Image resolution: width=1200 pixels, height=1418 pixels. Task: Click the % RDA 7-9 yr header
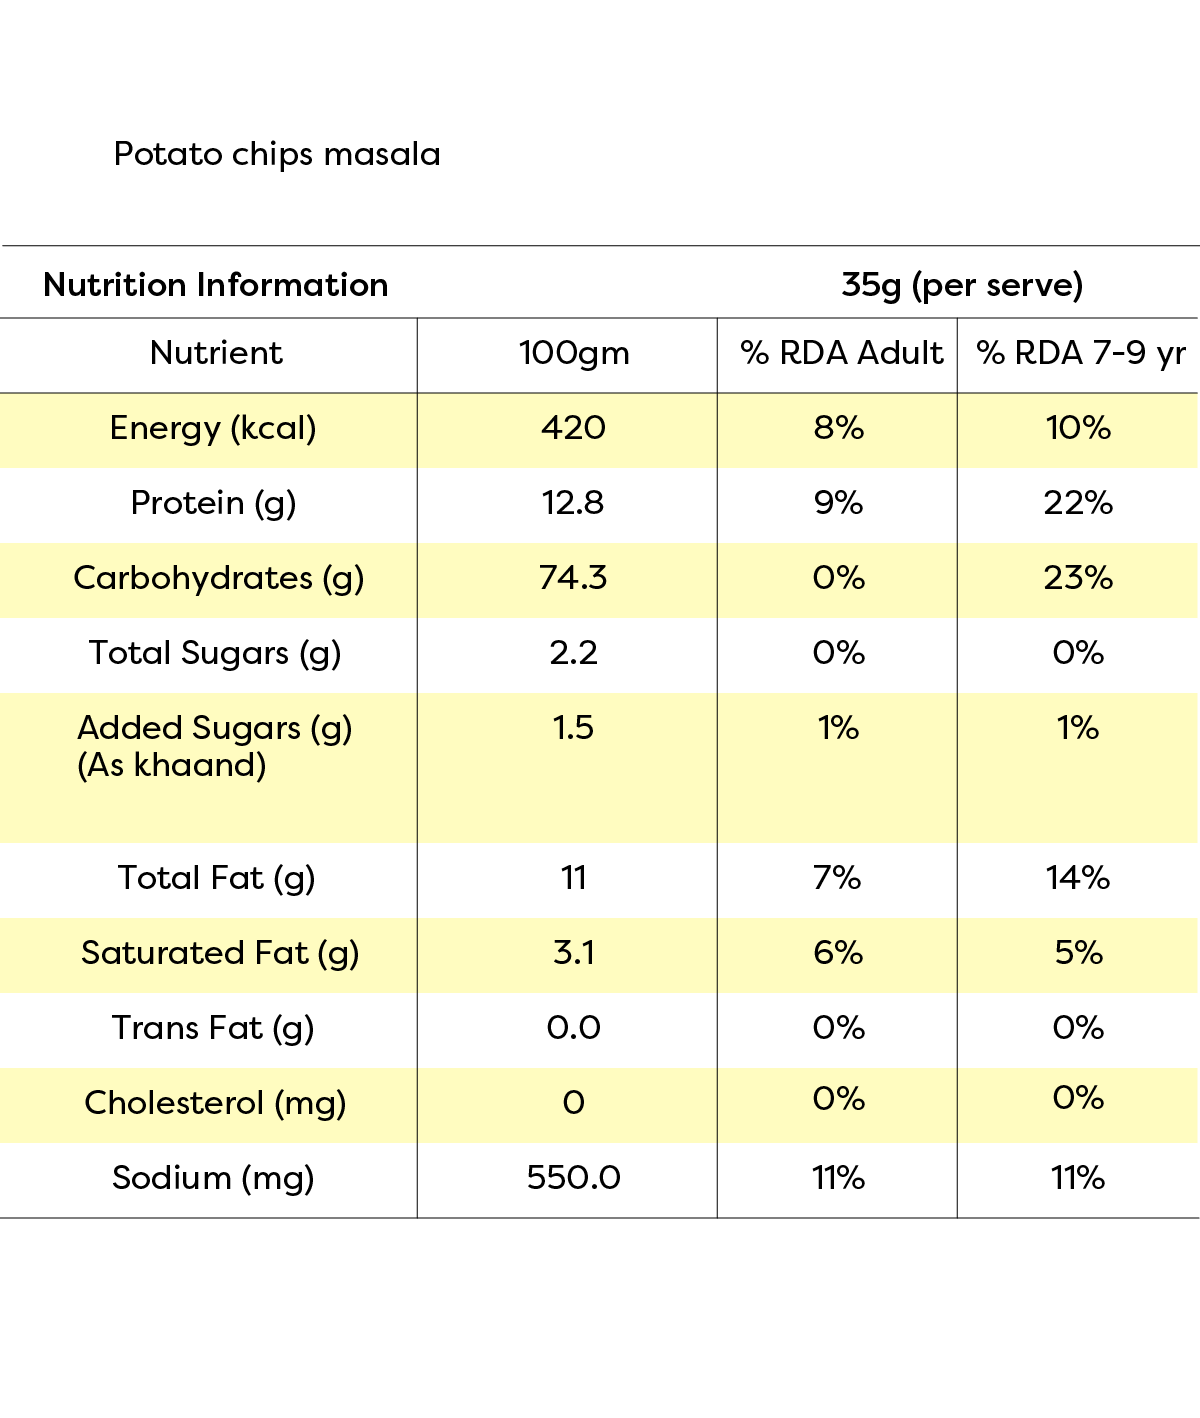(x=1081, y=354)
